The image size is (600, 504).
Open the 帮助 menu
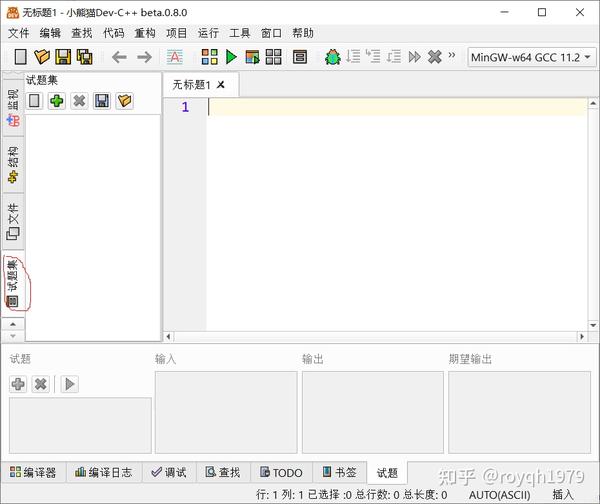[x=303, y=33]
